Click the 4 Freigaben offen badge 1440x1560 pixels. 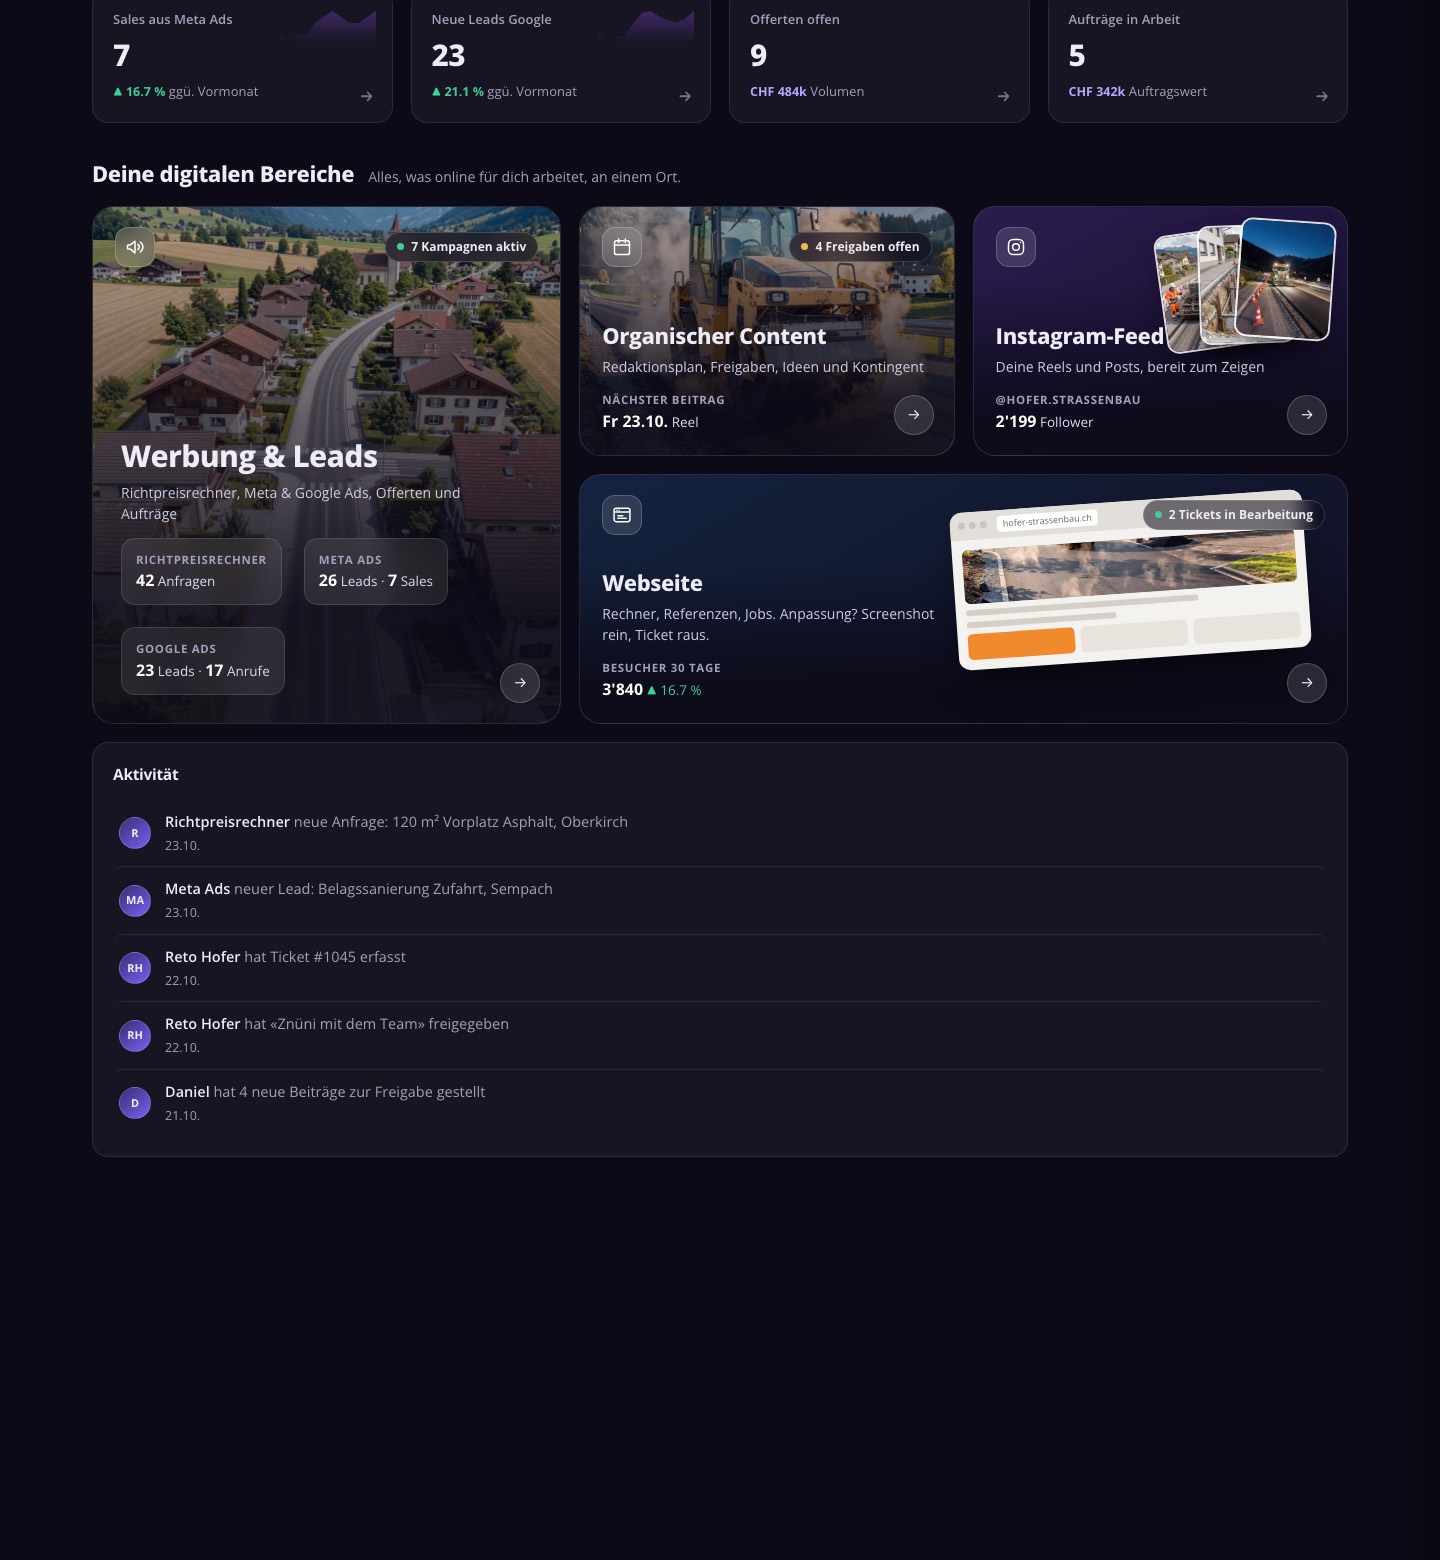point(861,247)
